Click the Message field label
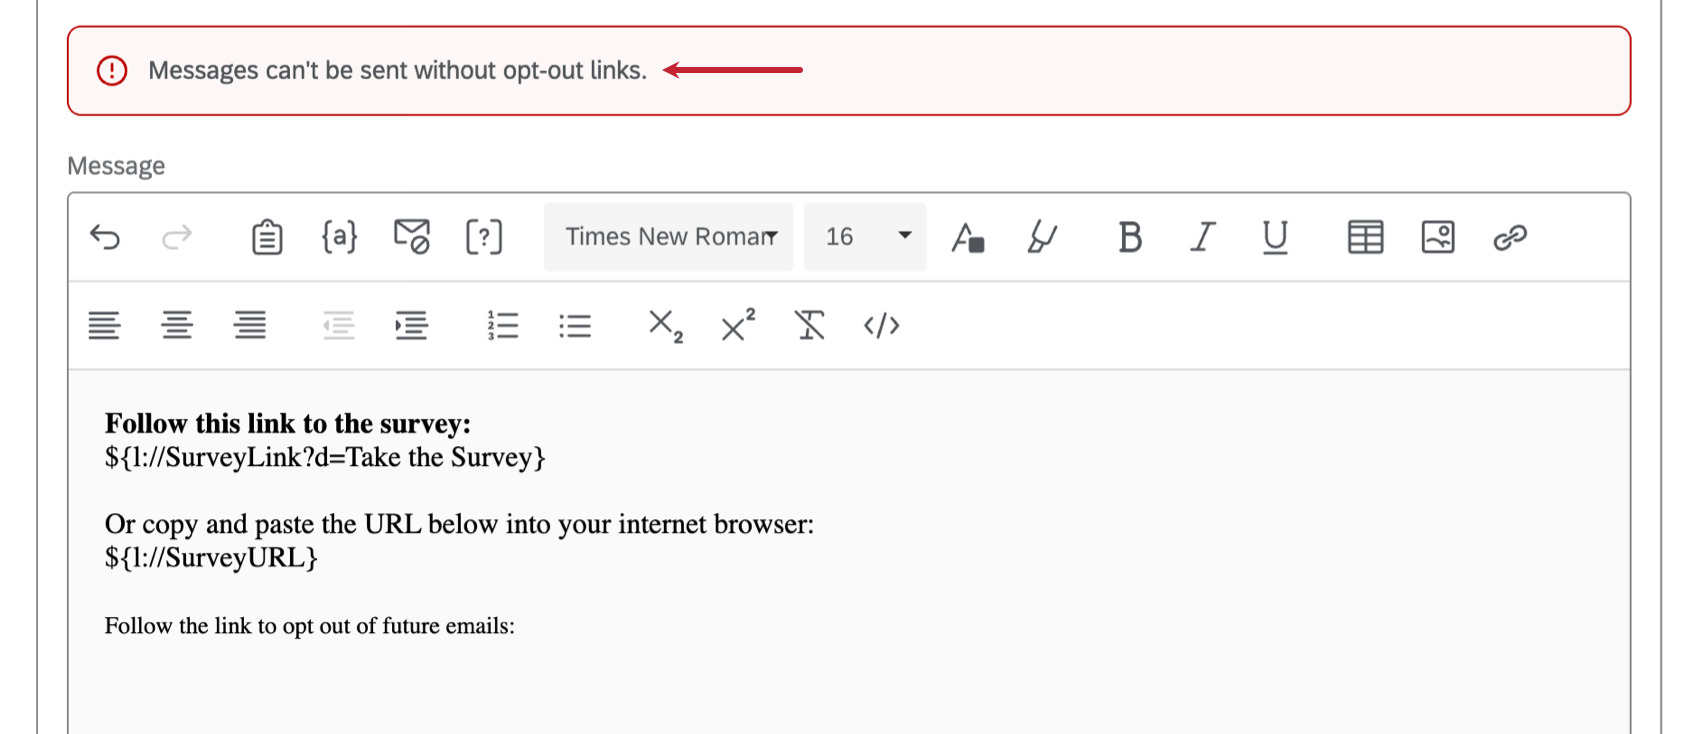 [x=116, y=166]
